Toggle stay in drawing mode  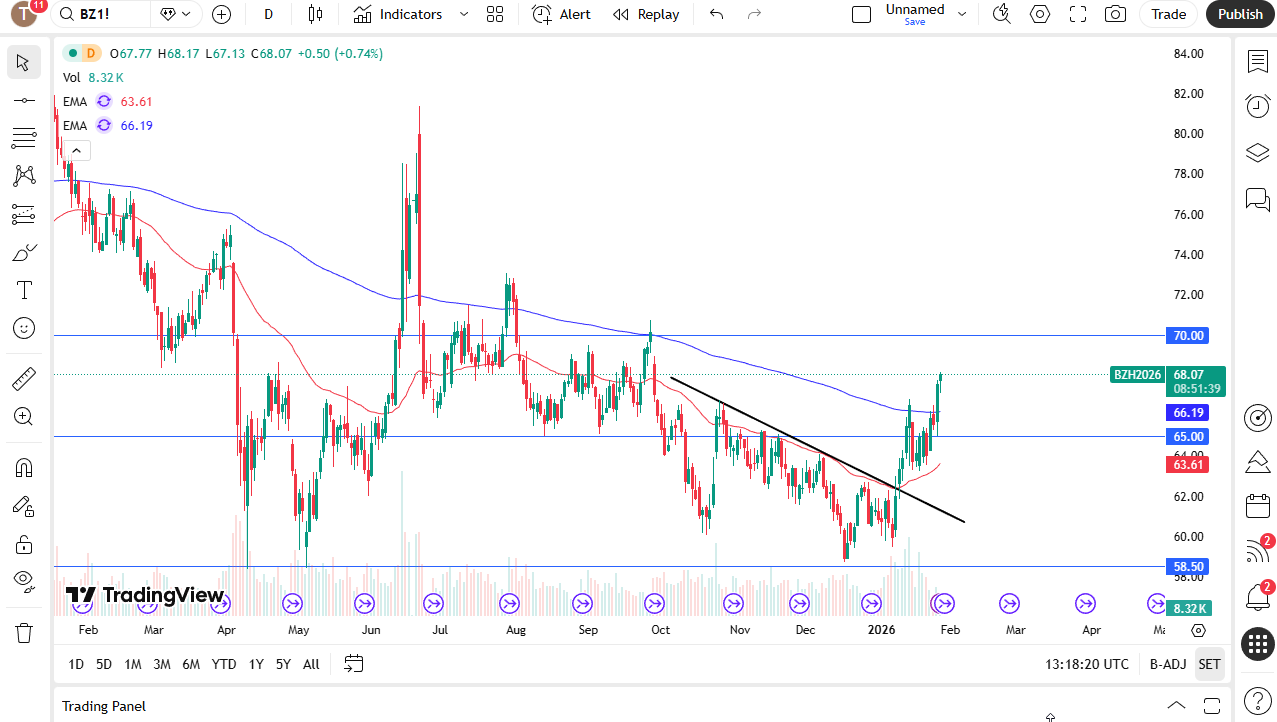click(24, 506)
